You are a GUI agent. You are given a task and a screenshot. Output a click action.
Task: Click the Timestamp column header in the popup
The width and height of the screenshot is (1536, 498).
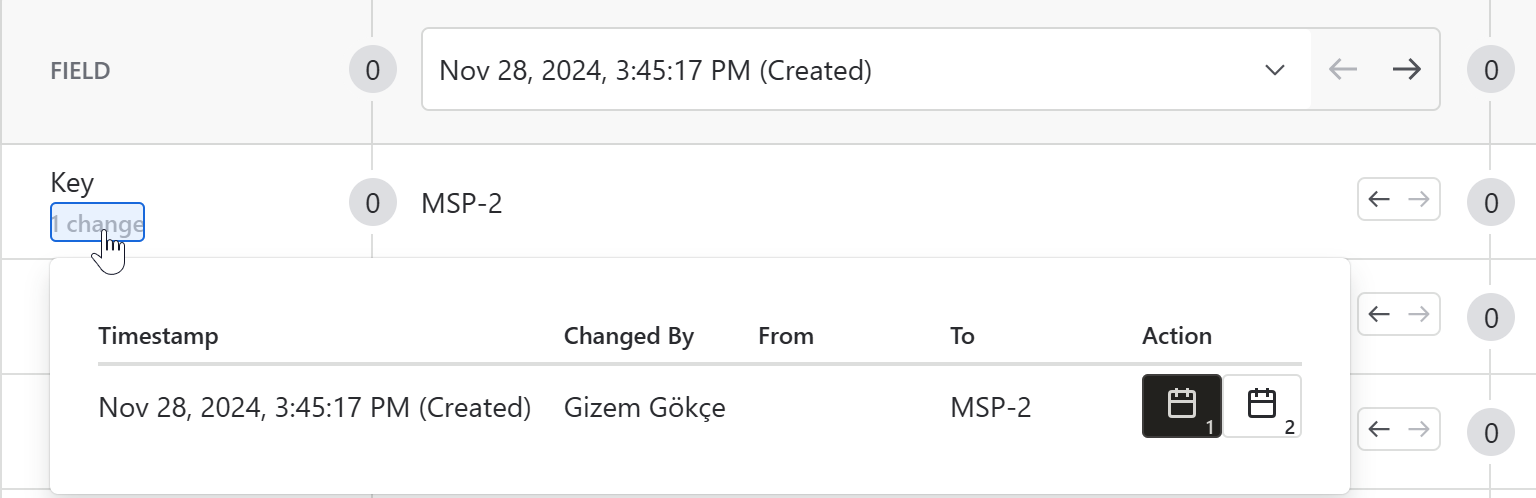(x=158, y=336)
